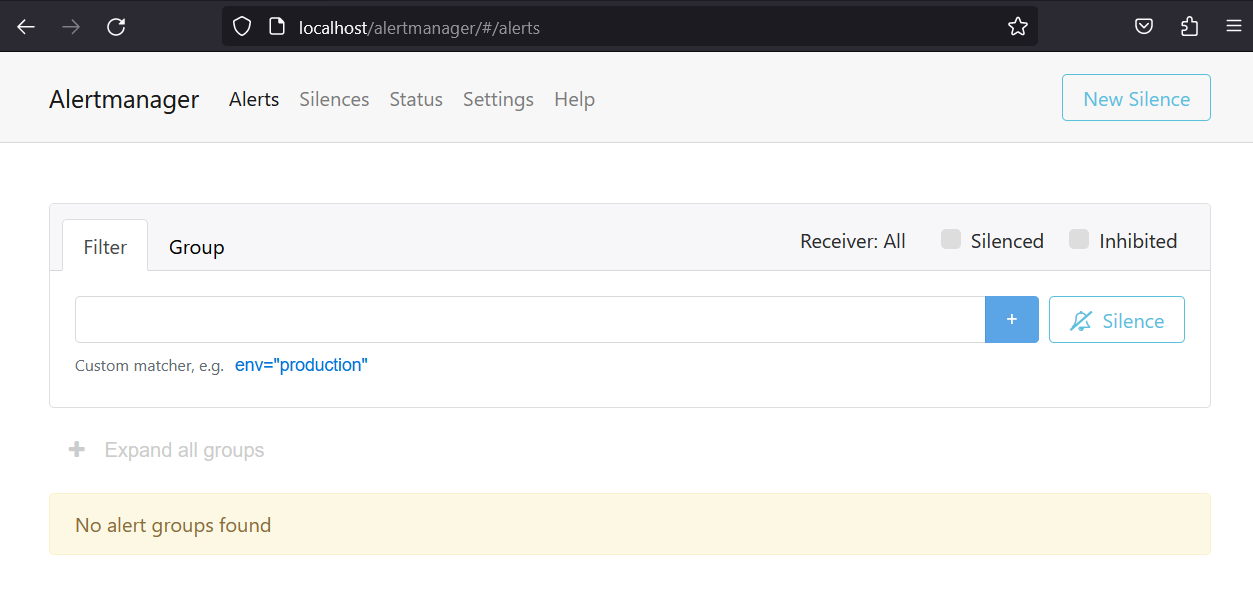Click the New Silence button

[x=1136, y=98]
